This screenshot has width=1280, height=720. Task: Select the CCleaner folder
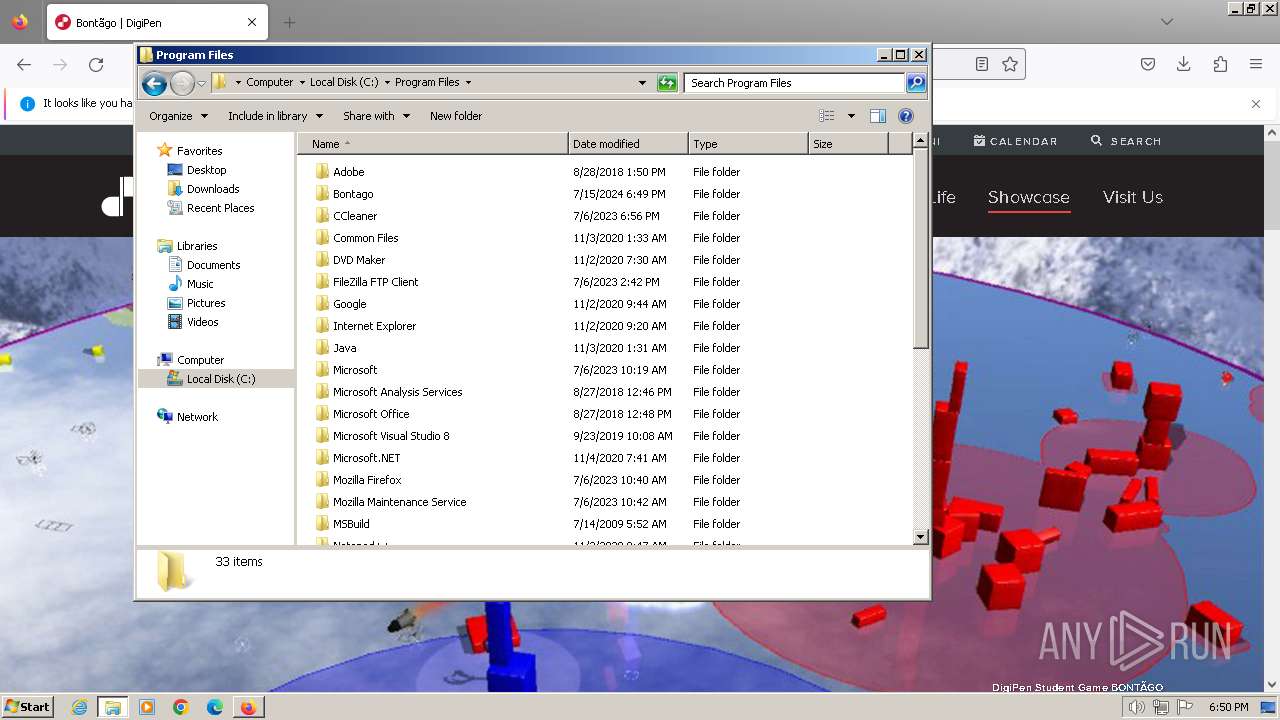coord(355,216)
